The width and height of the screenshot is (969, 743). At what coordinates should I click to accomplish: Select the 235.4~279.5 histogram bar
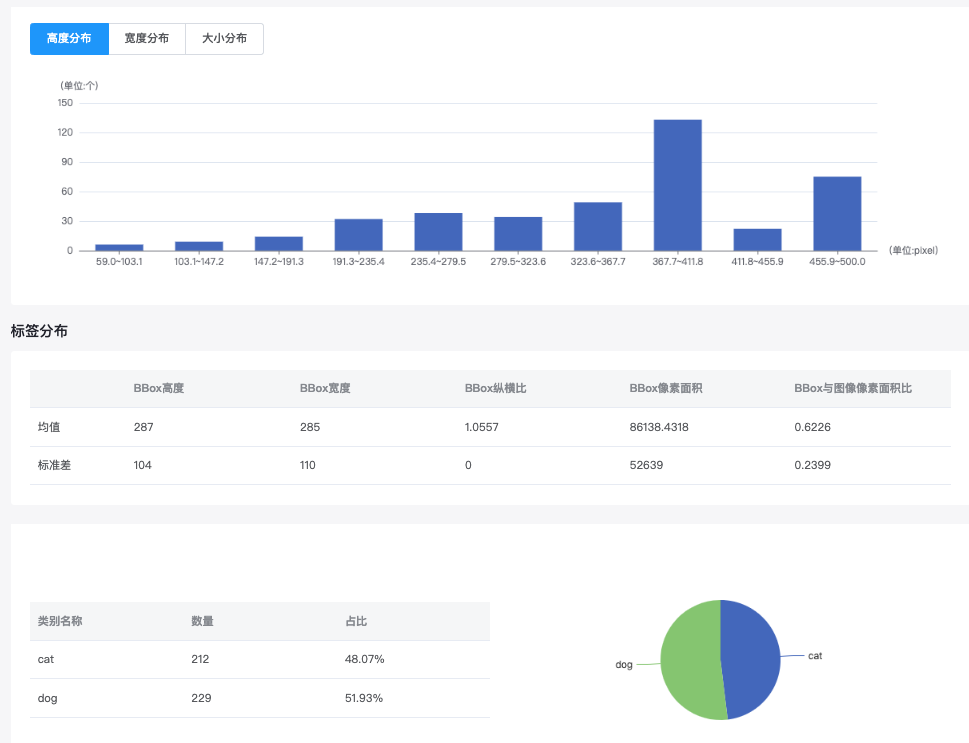[x=438, y=232]
